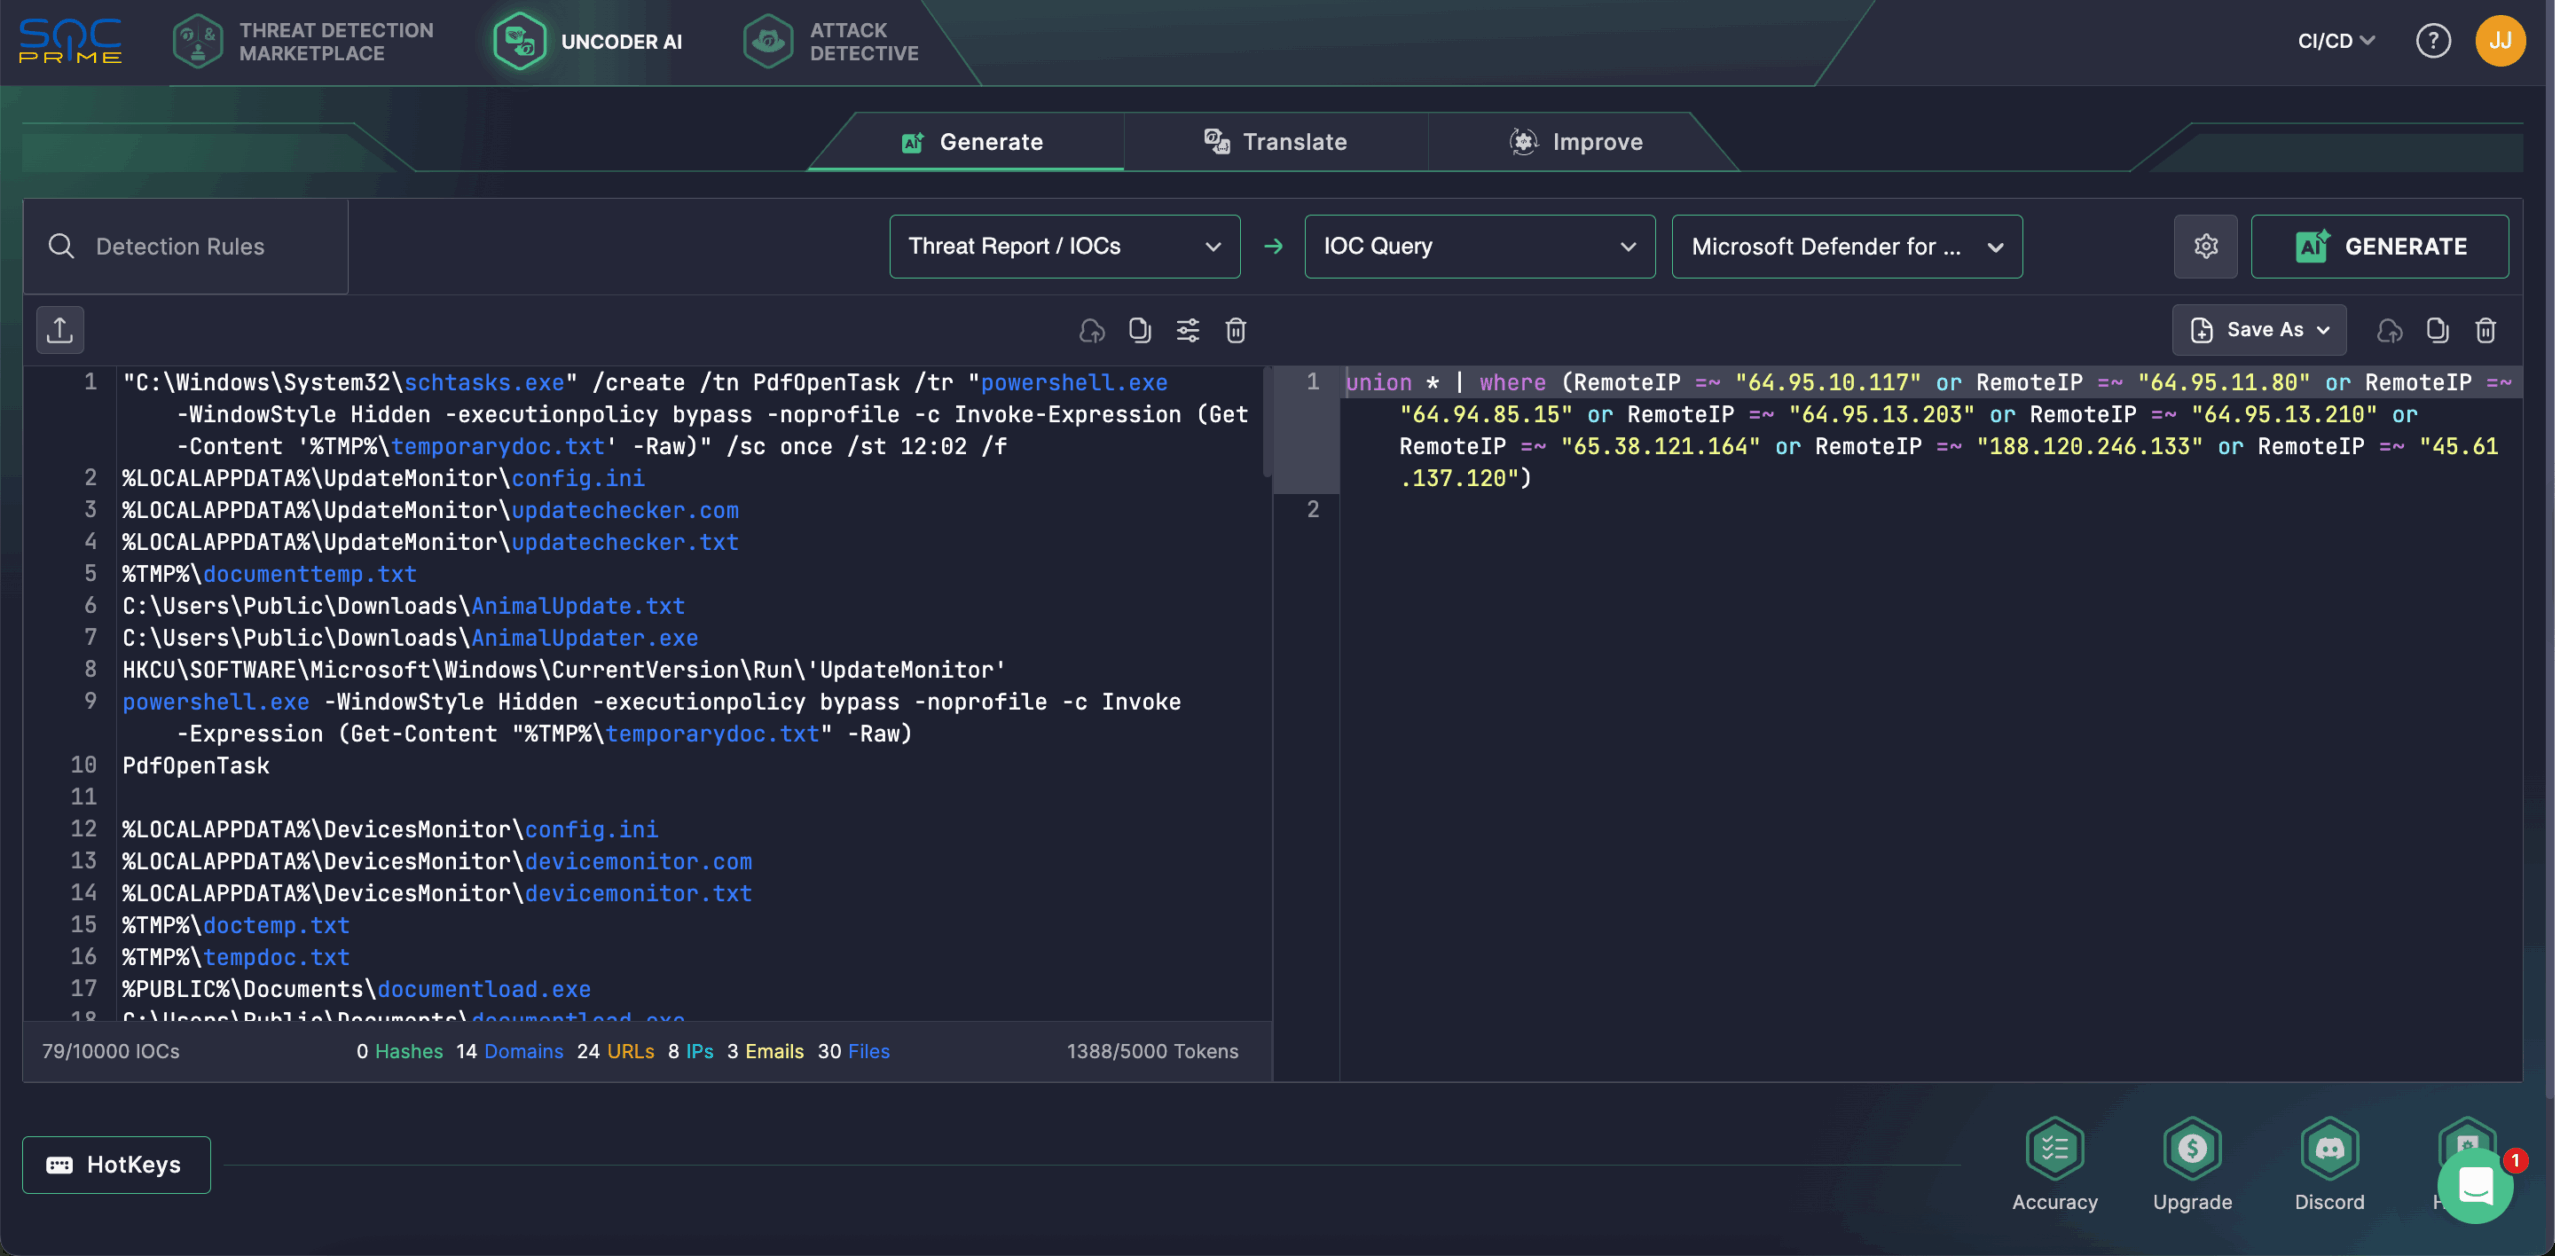Expand the CI/CD dropdown
The image size is (2560, 1256).
2335,41
